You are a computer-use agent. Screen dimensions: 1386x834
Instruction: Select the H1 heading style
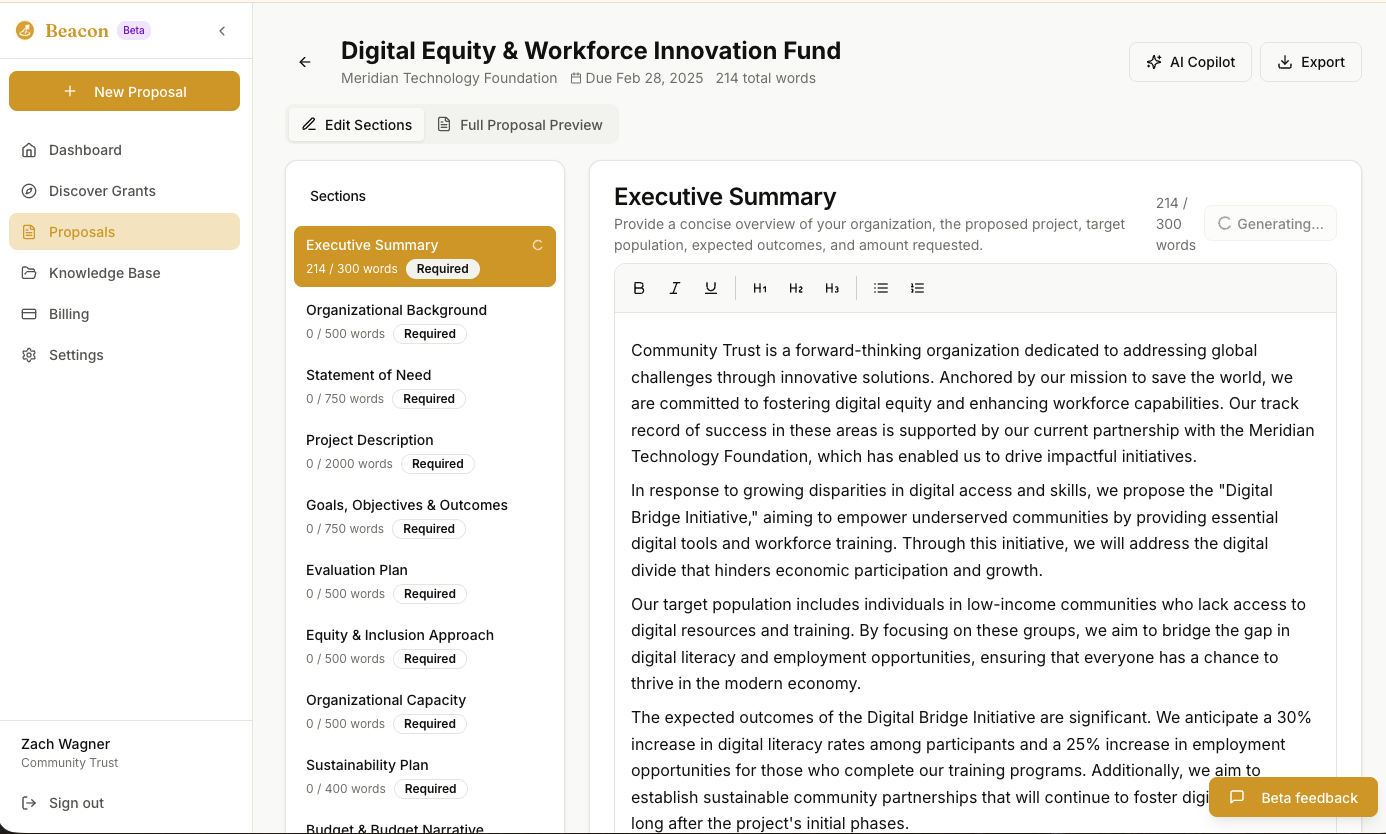[x=759, y=288]
